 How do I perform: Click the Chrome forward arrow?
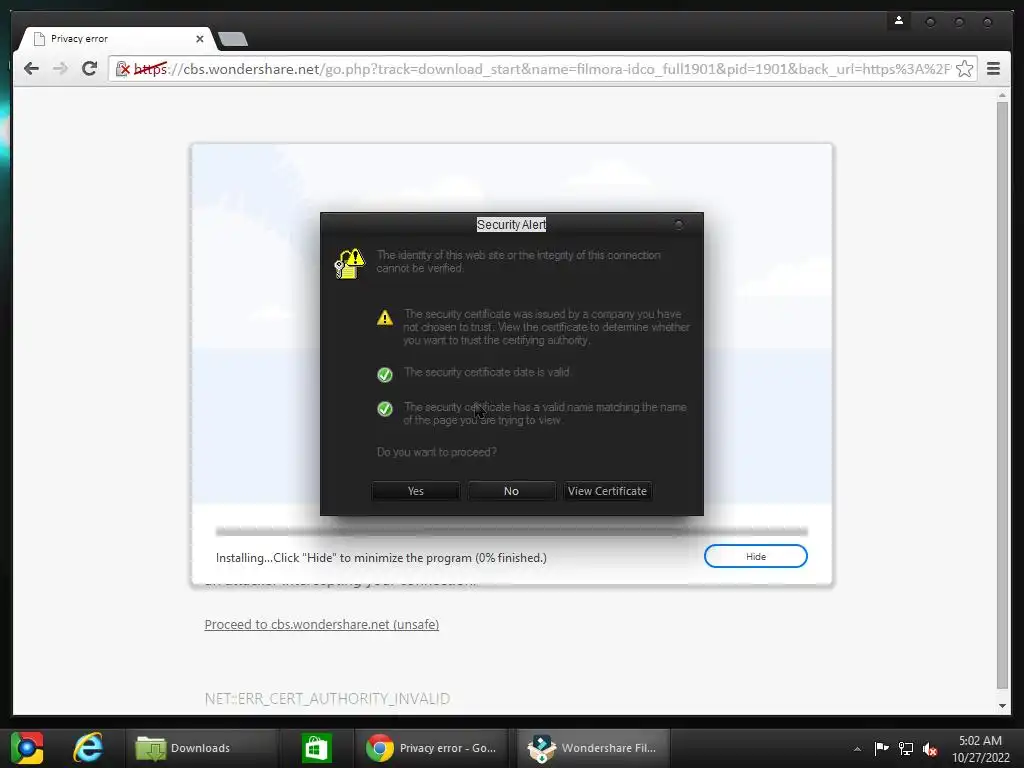[60, 69]
